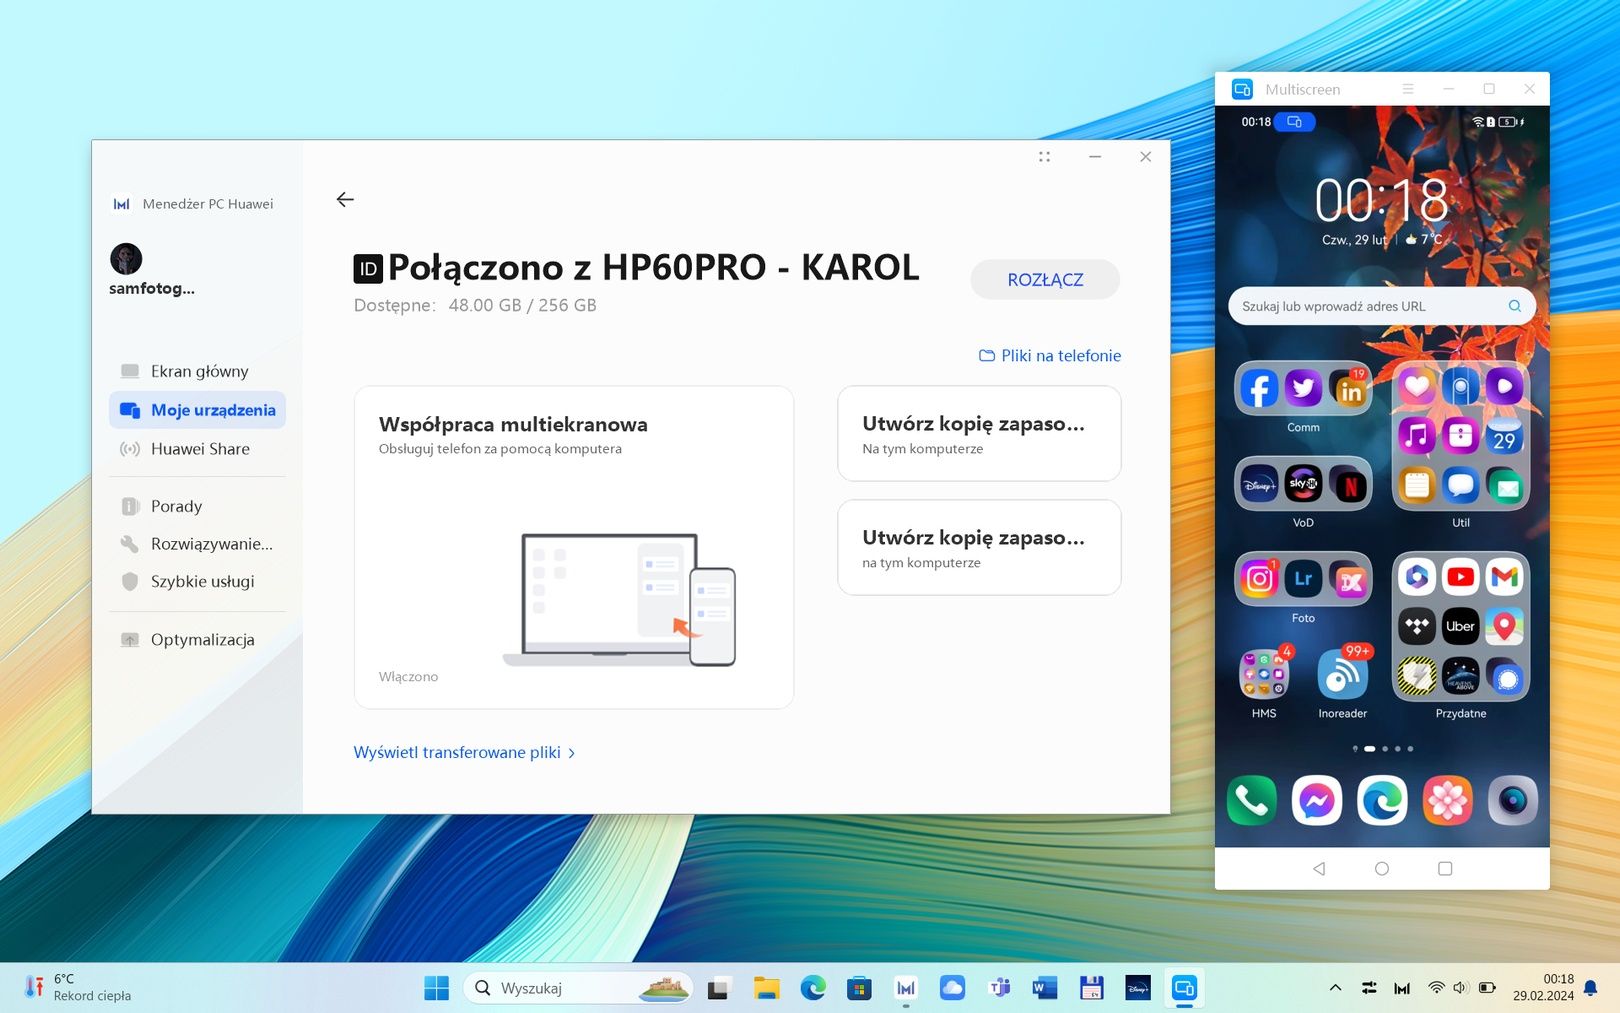Open the Calendar app showing 29
The height and width of the screenshot is (1013, 1620).
1505,436
